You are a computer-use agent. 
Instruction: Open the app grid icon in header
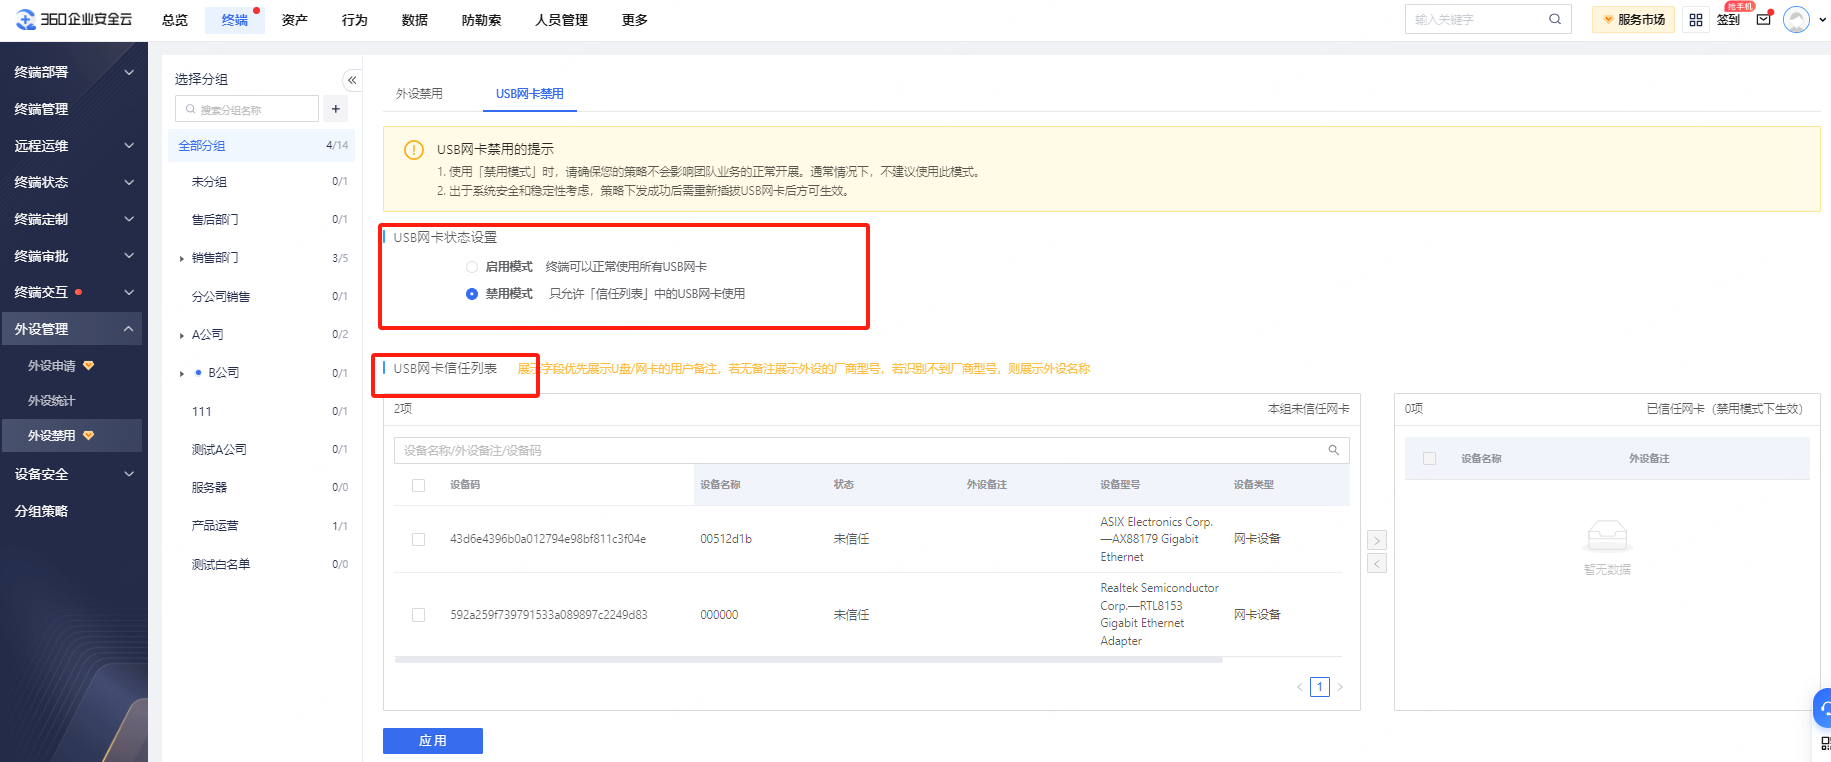(1696, 20)
